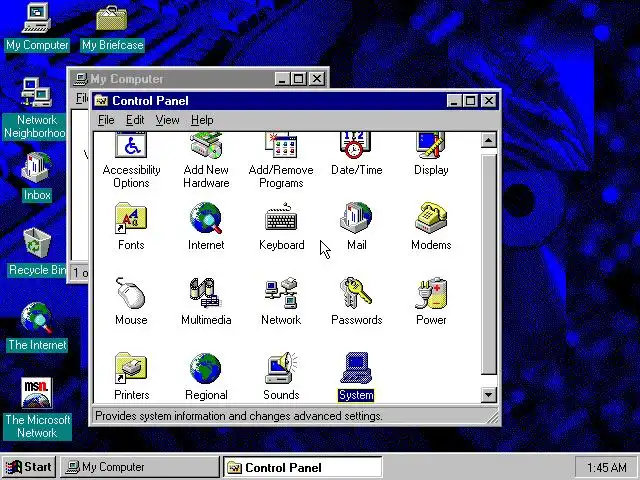Minimize the My Computer window
640x480 pixels.
282,79
